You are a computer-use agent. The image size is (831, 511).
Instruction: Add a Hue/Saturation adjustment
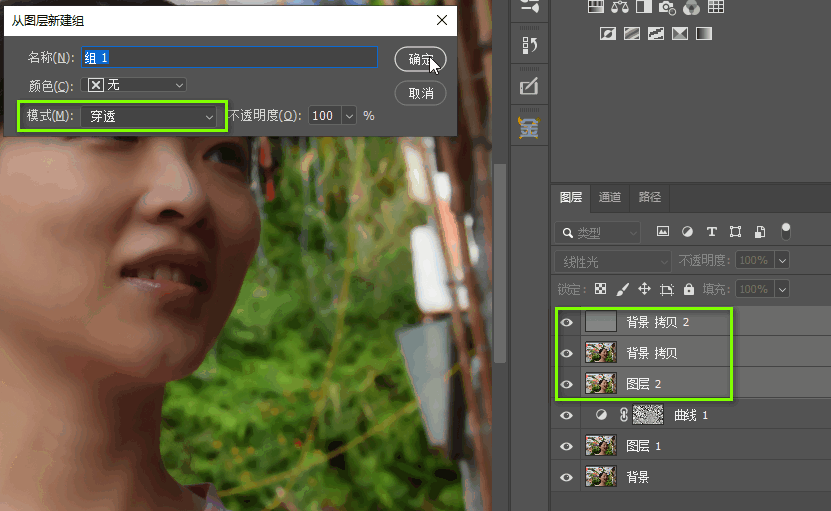[596, 7]
